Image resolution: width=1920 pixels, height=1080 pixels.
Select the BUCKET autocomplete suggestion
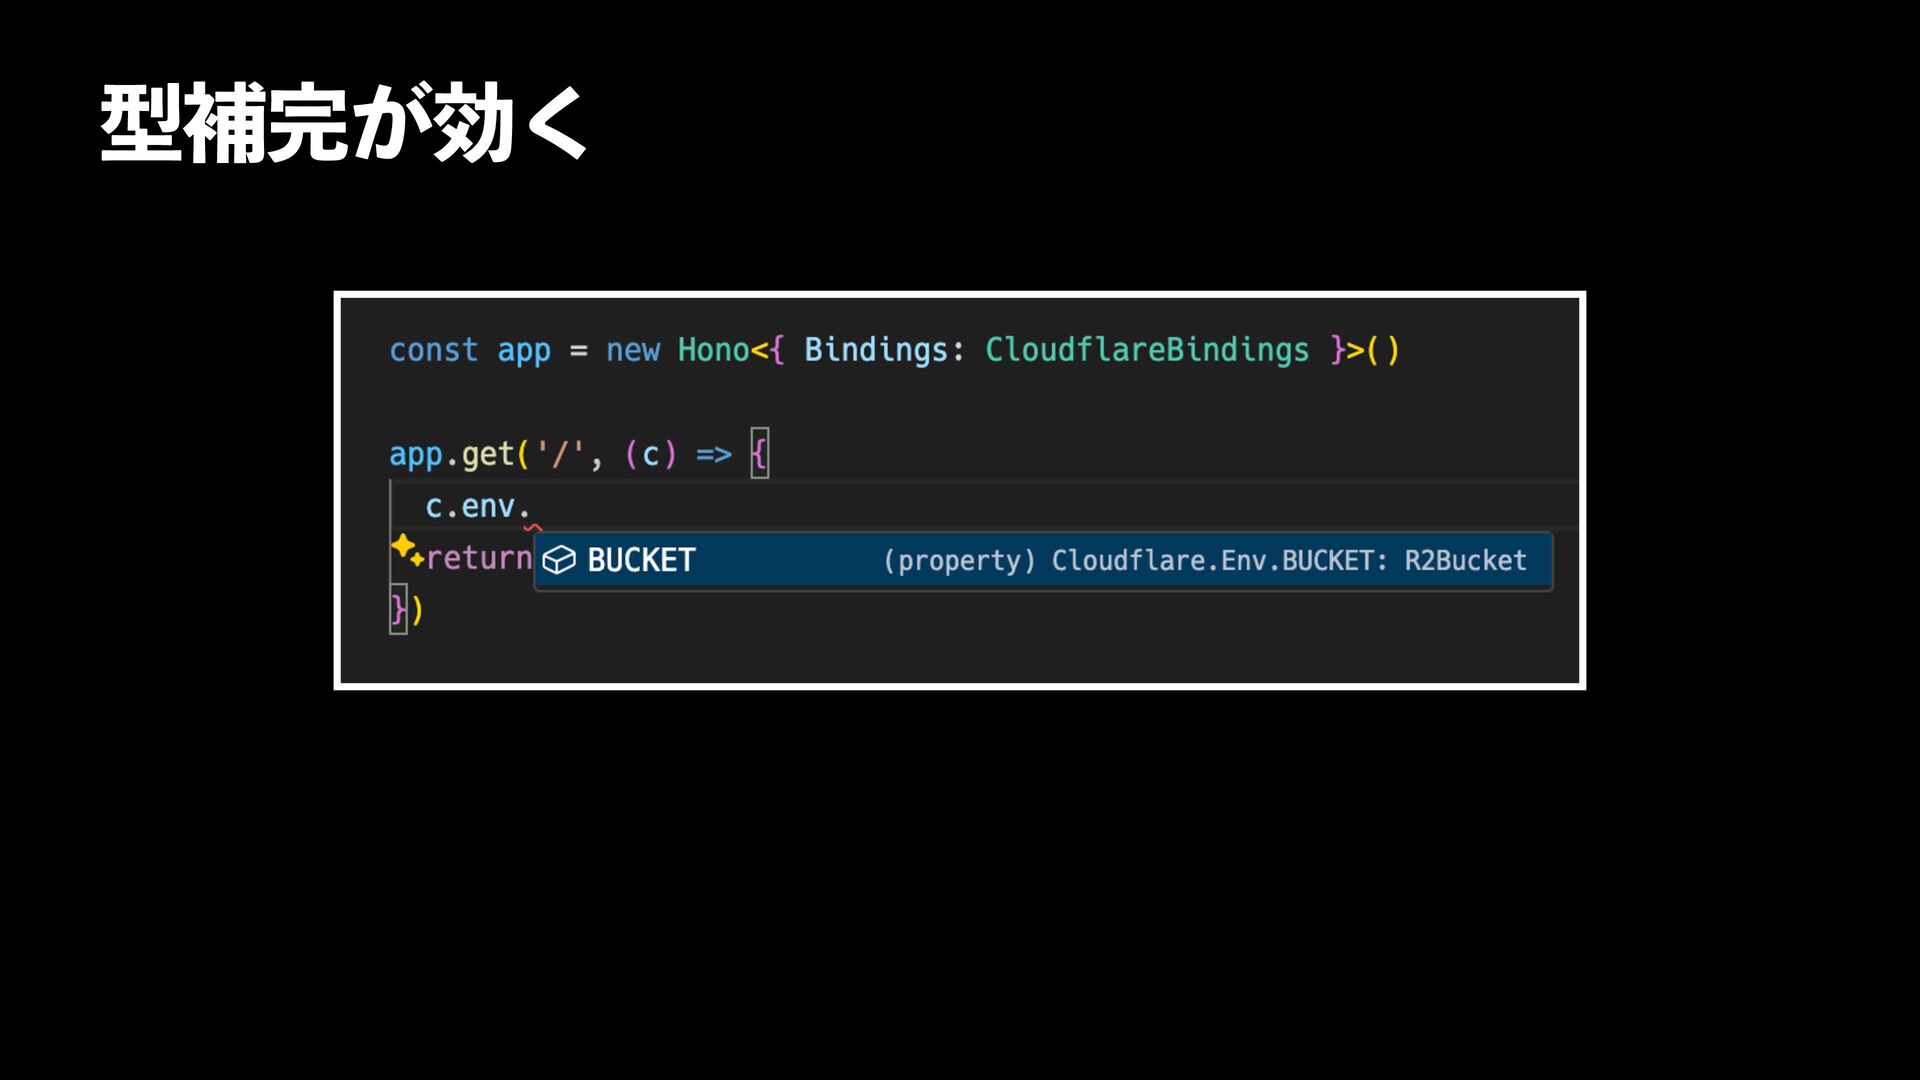[x=641, y=560]
